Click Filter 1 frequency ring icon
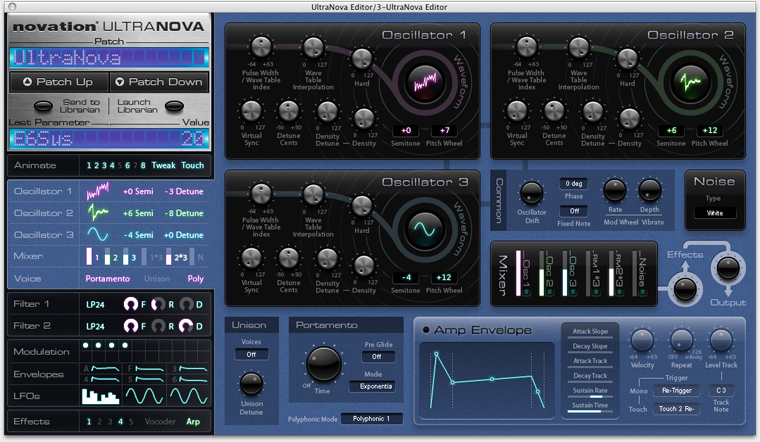 pyautogui.click(x=131, y=304)
